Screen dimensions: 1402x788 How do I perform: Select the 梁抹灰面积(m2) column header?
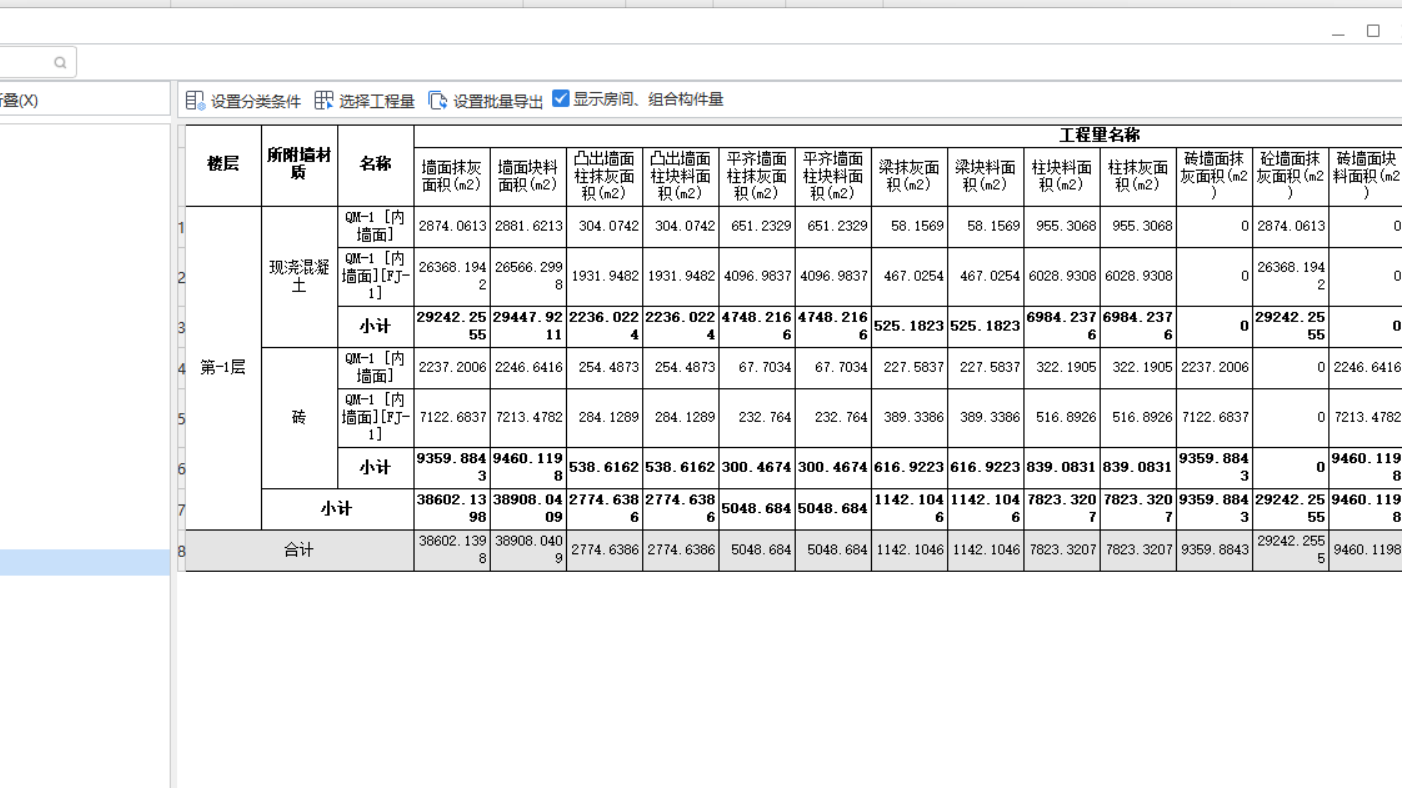click(909, 176)
